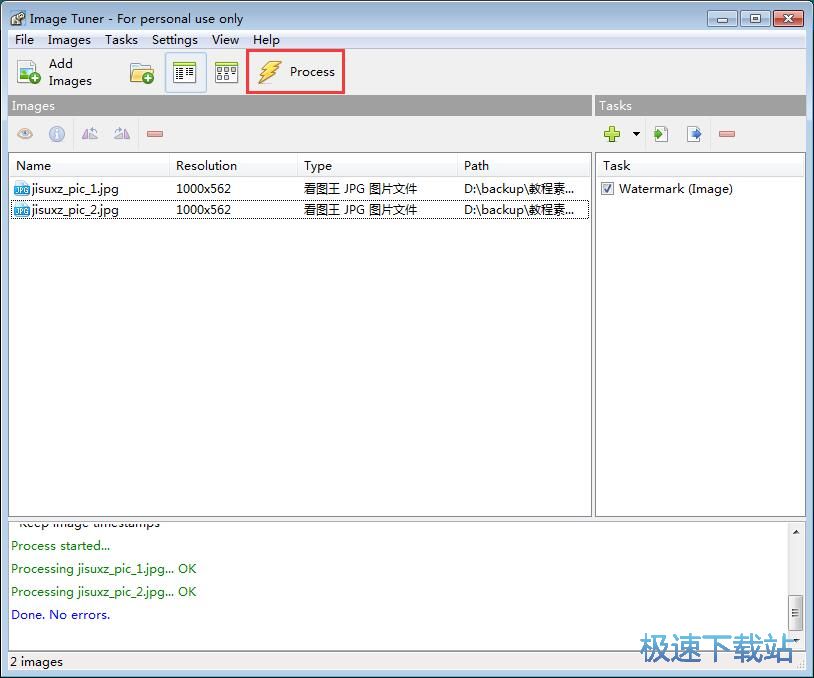Select the jisuxz_pic_2.jpg file row
This screenshot has height=678, width=814.
(x=300, y=210)
